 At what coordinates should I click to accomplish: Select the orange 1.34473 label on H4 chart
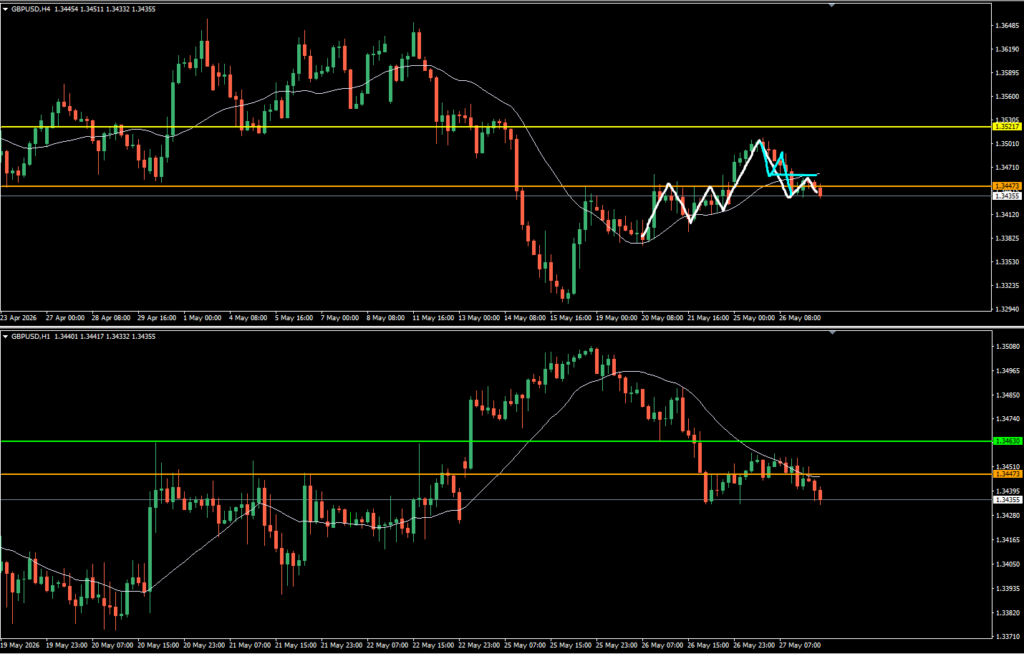(1006, 187)
